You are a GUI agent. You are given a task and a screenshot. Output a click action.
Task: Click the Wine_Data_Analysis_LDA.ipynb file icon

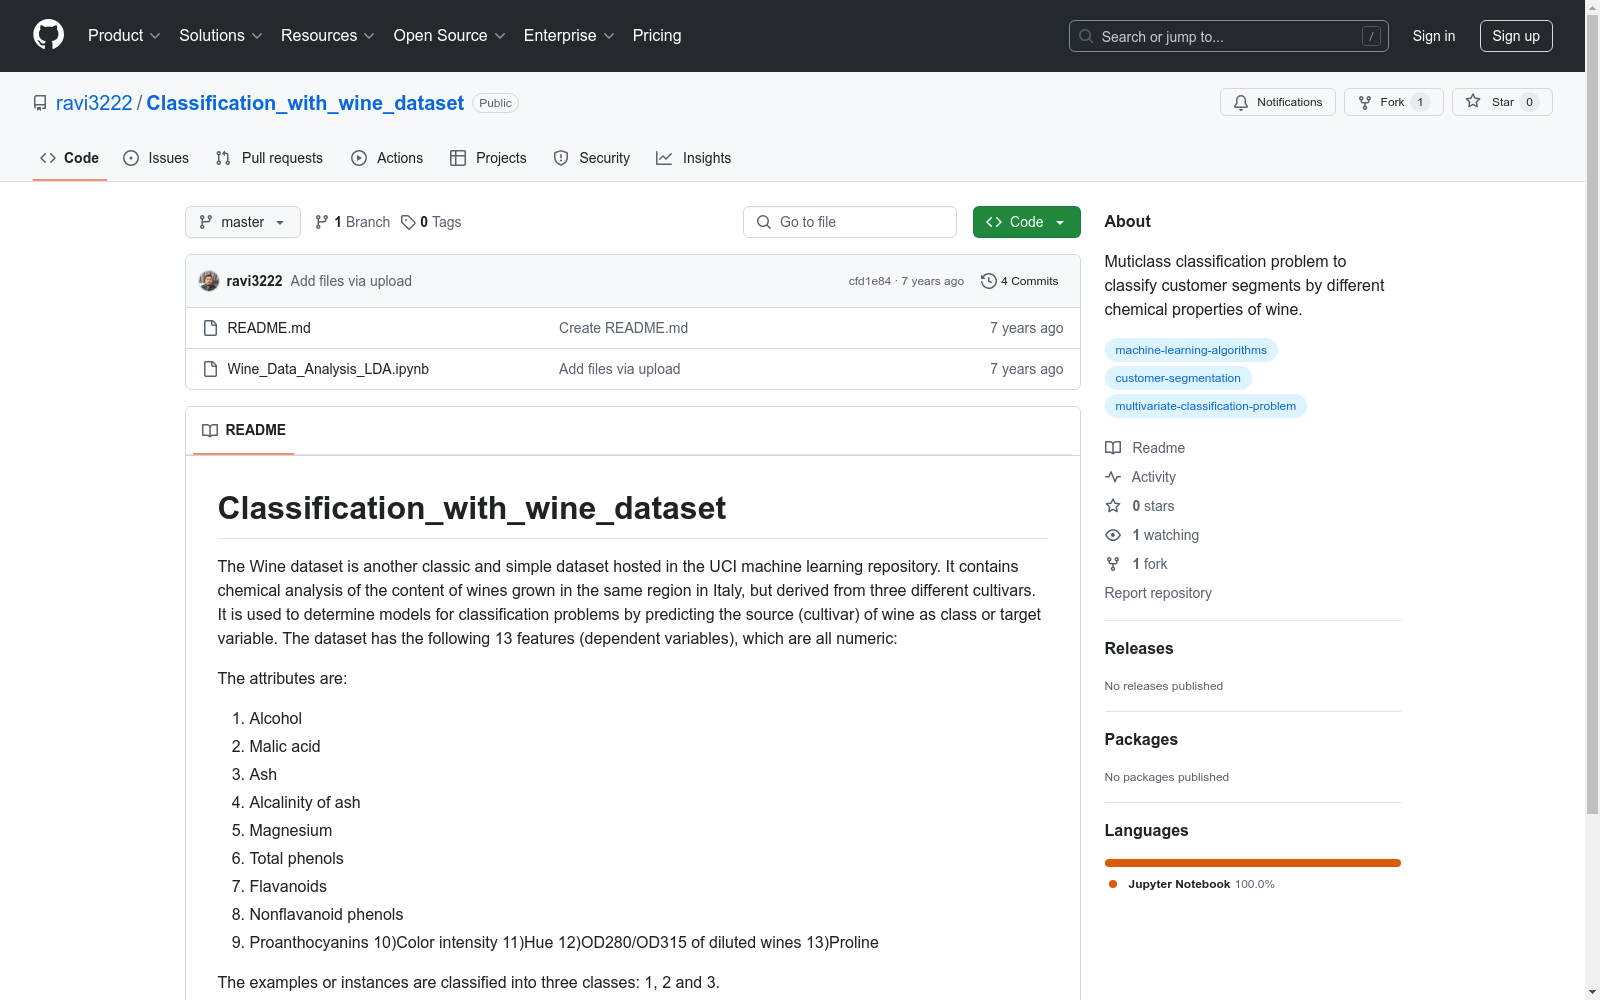tap(210, 369)
